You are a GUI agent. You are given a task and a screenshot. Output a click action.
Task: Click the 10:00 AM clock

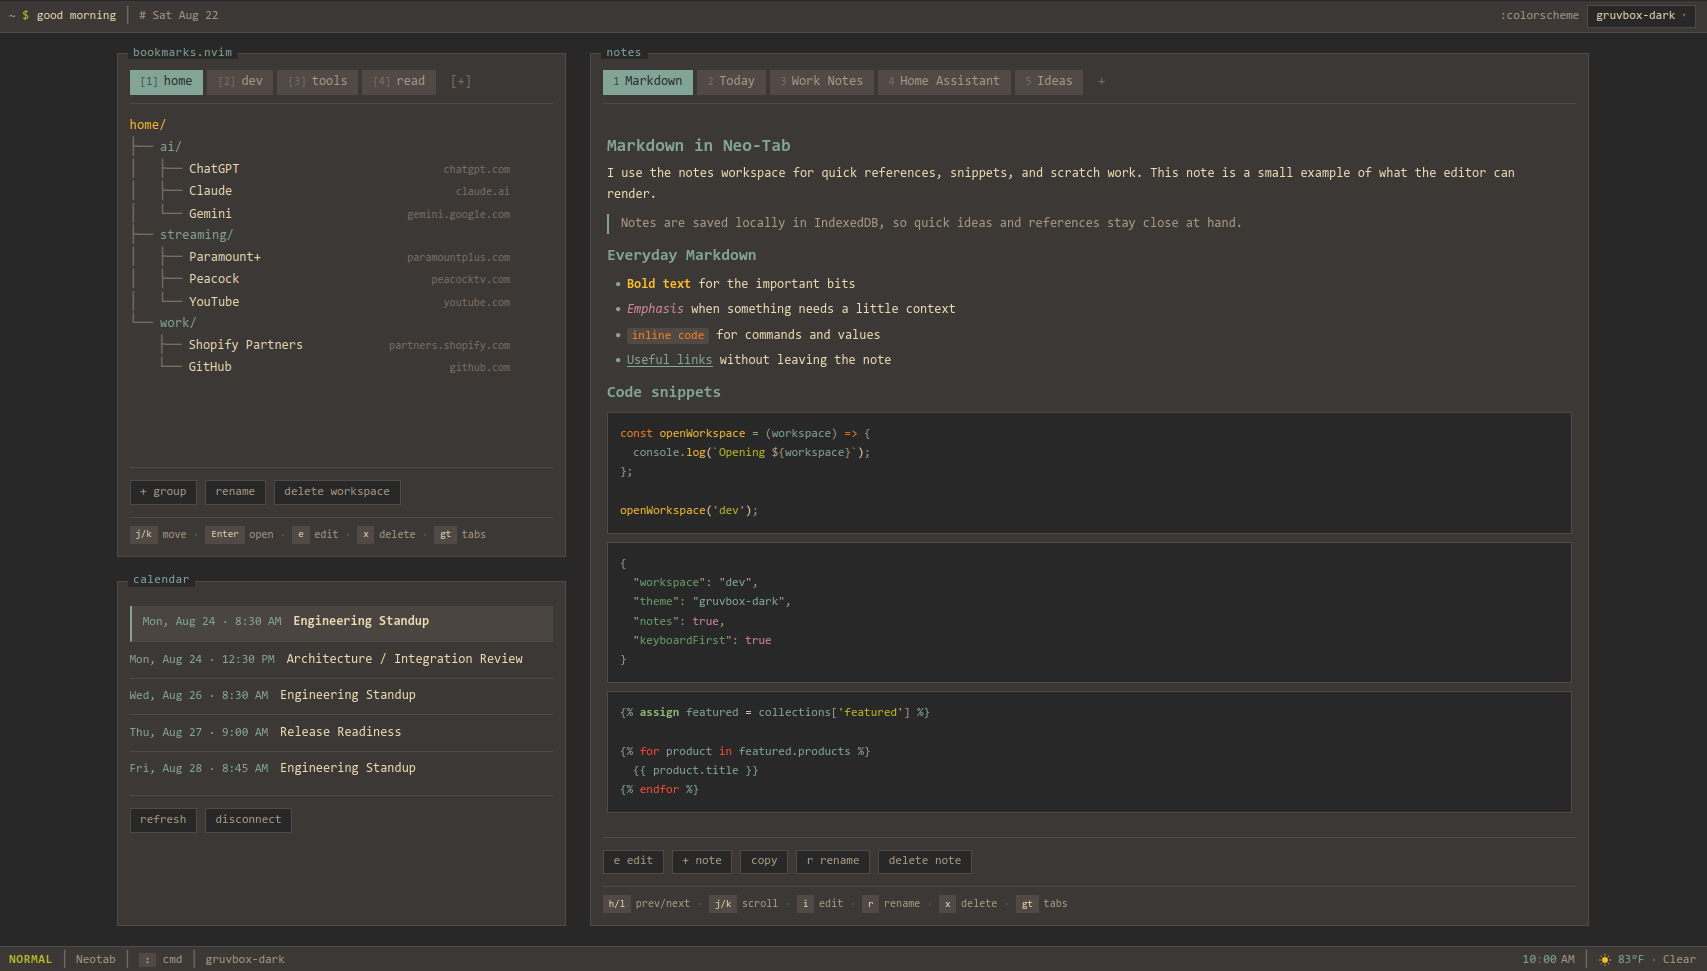(1548, 959)
